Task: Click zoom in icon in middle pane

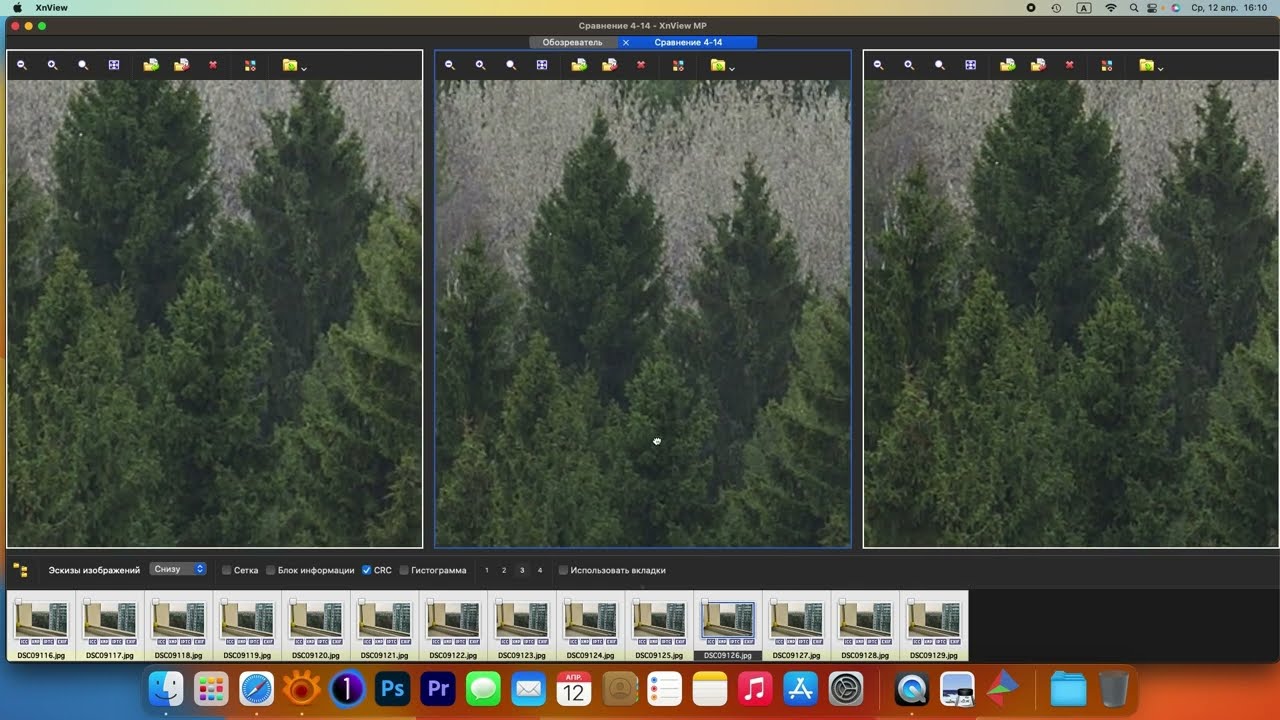Action: pyautogui.click(x=480, y=65)
